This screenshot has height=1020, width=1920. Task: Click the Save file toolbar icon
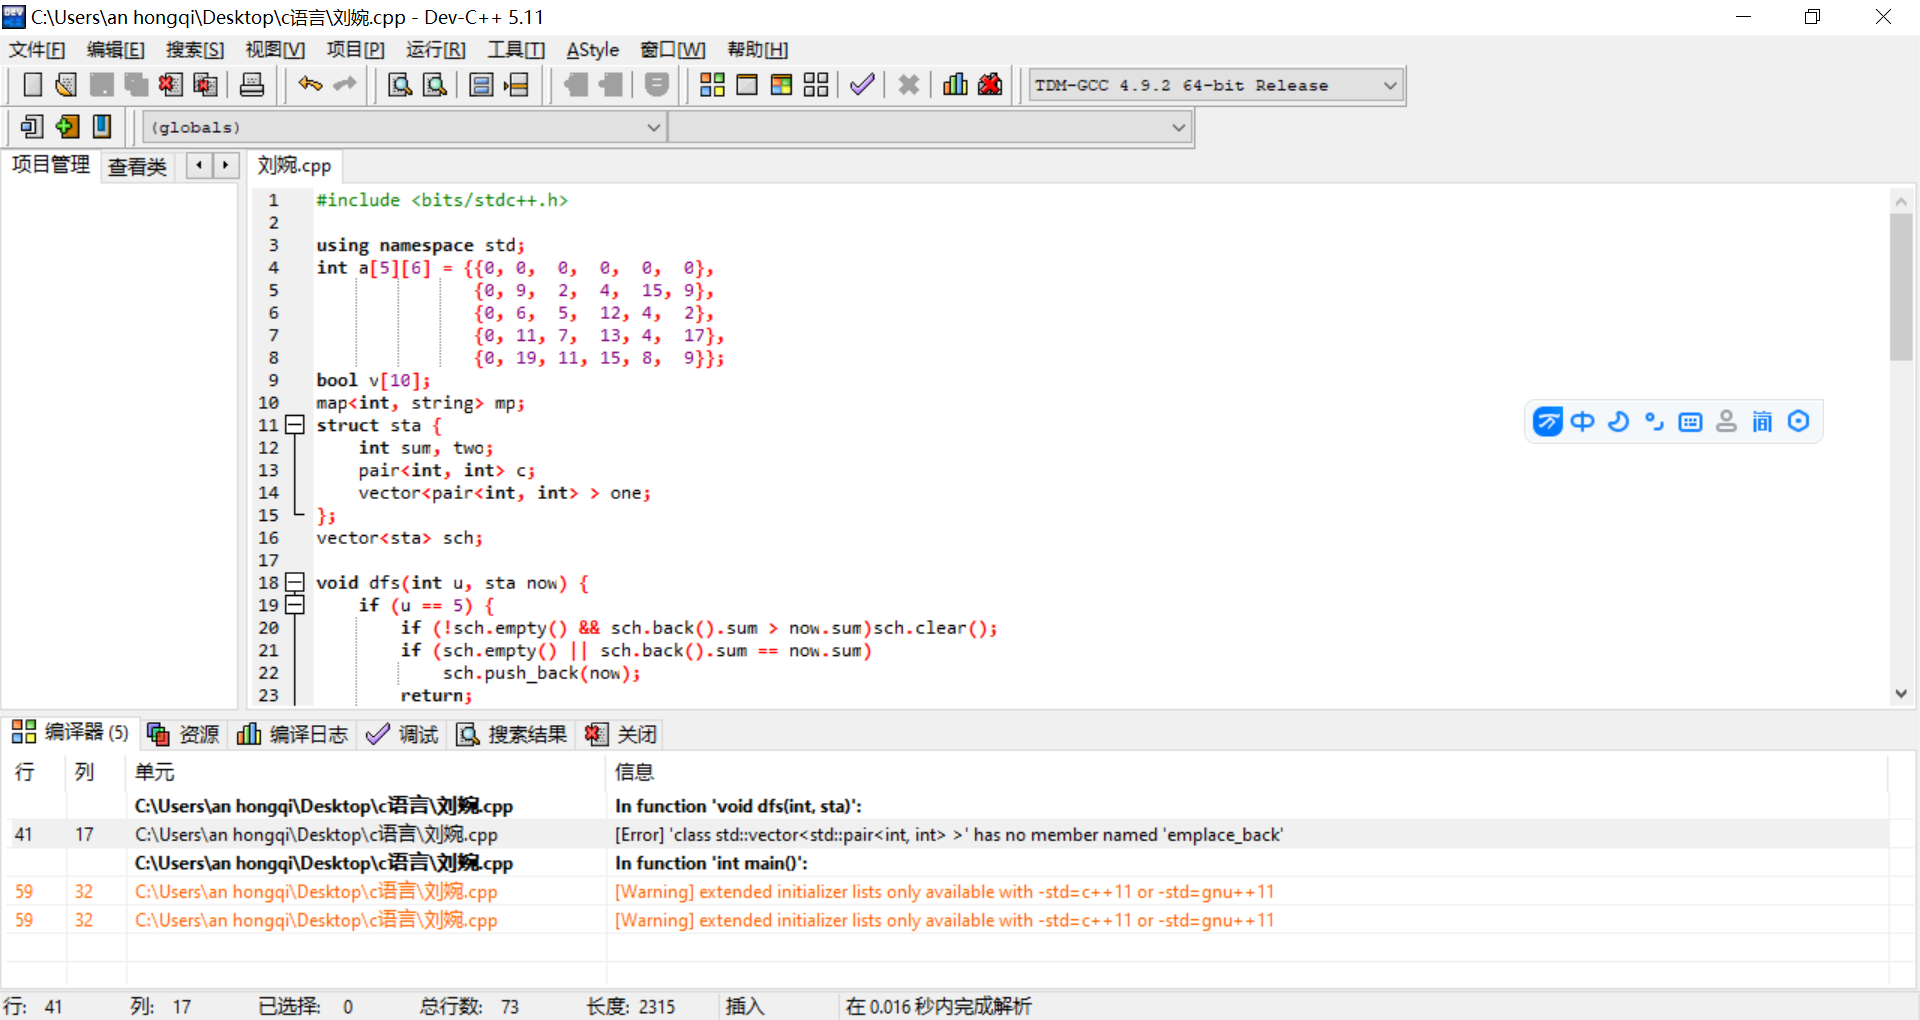(x=101, y=85)
